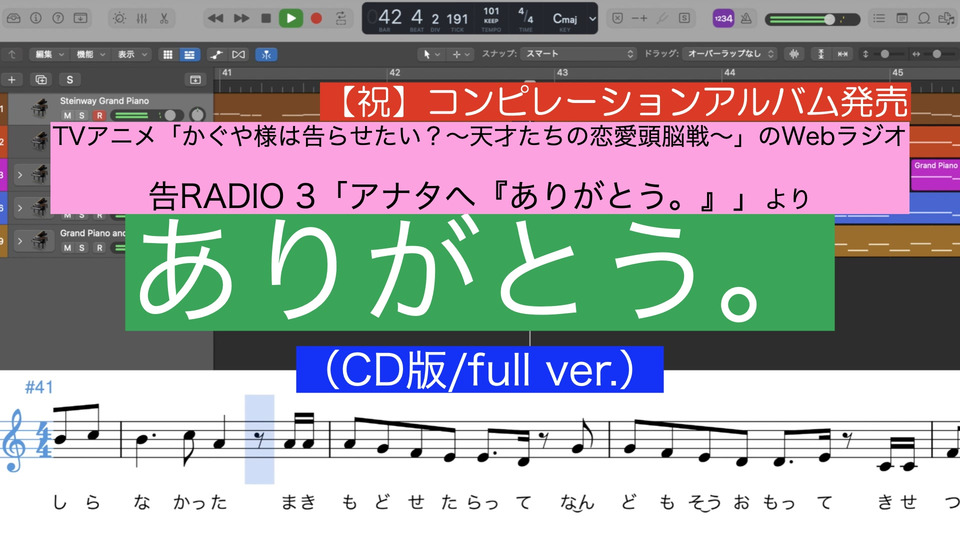Open the 表示 menu
The height and width of the screenshot is (540, 960).
tap(132, 54)
